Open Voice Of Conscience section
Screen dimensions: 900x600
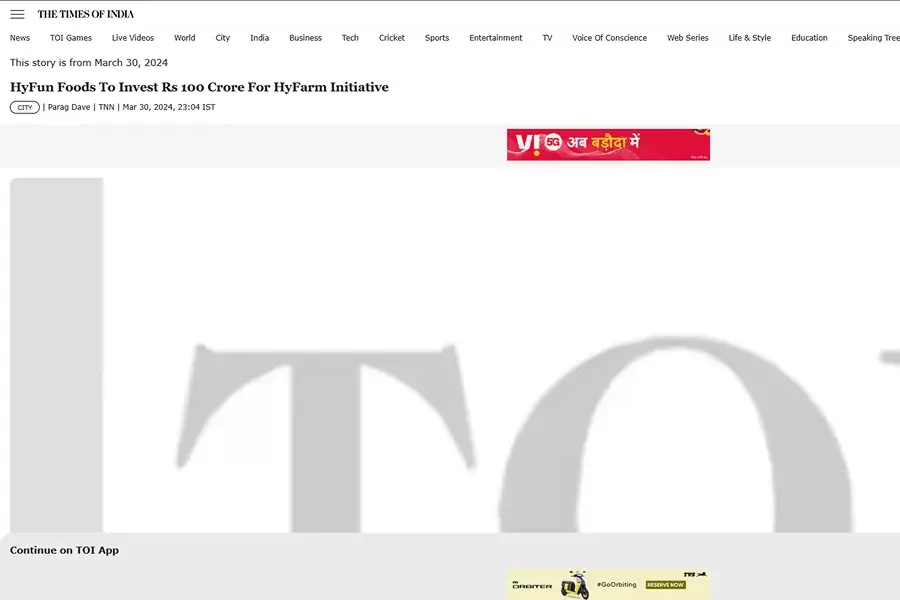pos(610,38)
